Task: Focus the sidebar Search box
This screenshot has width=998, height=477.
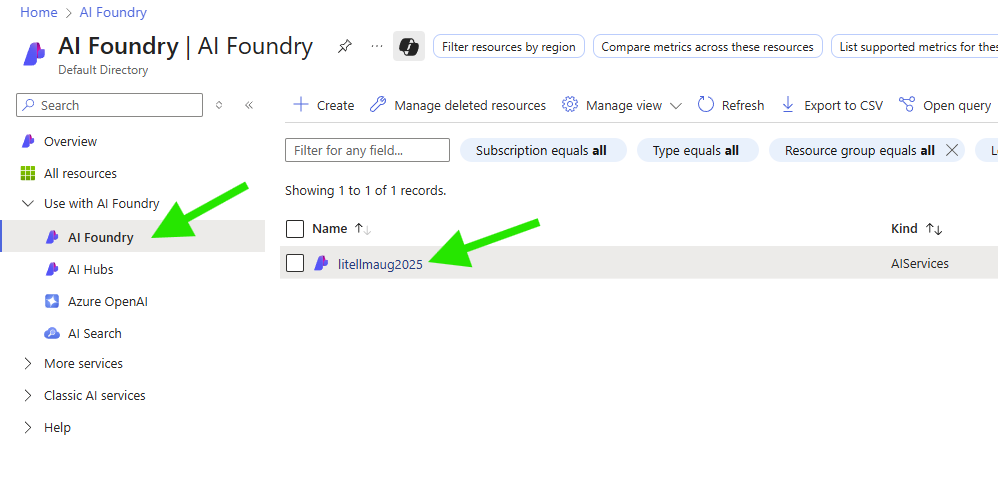Action: click(x=109, y=105)
